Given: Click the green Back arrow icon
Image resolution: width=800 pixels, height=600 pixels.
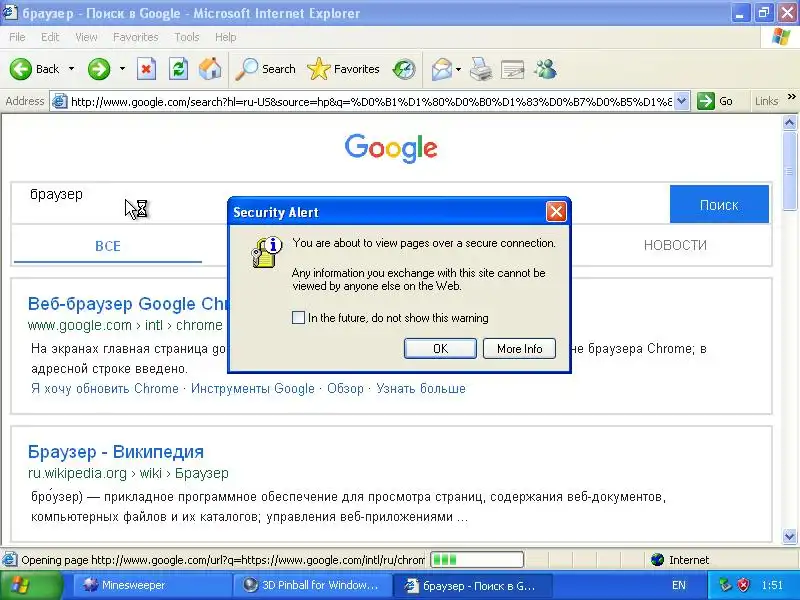Looking at the screenshot, I should click(x=21, y=69).
